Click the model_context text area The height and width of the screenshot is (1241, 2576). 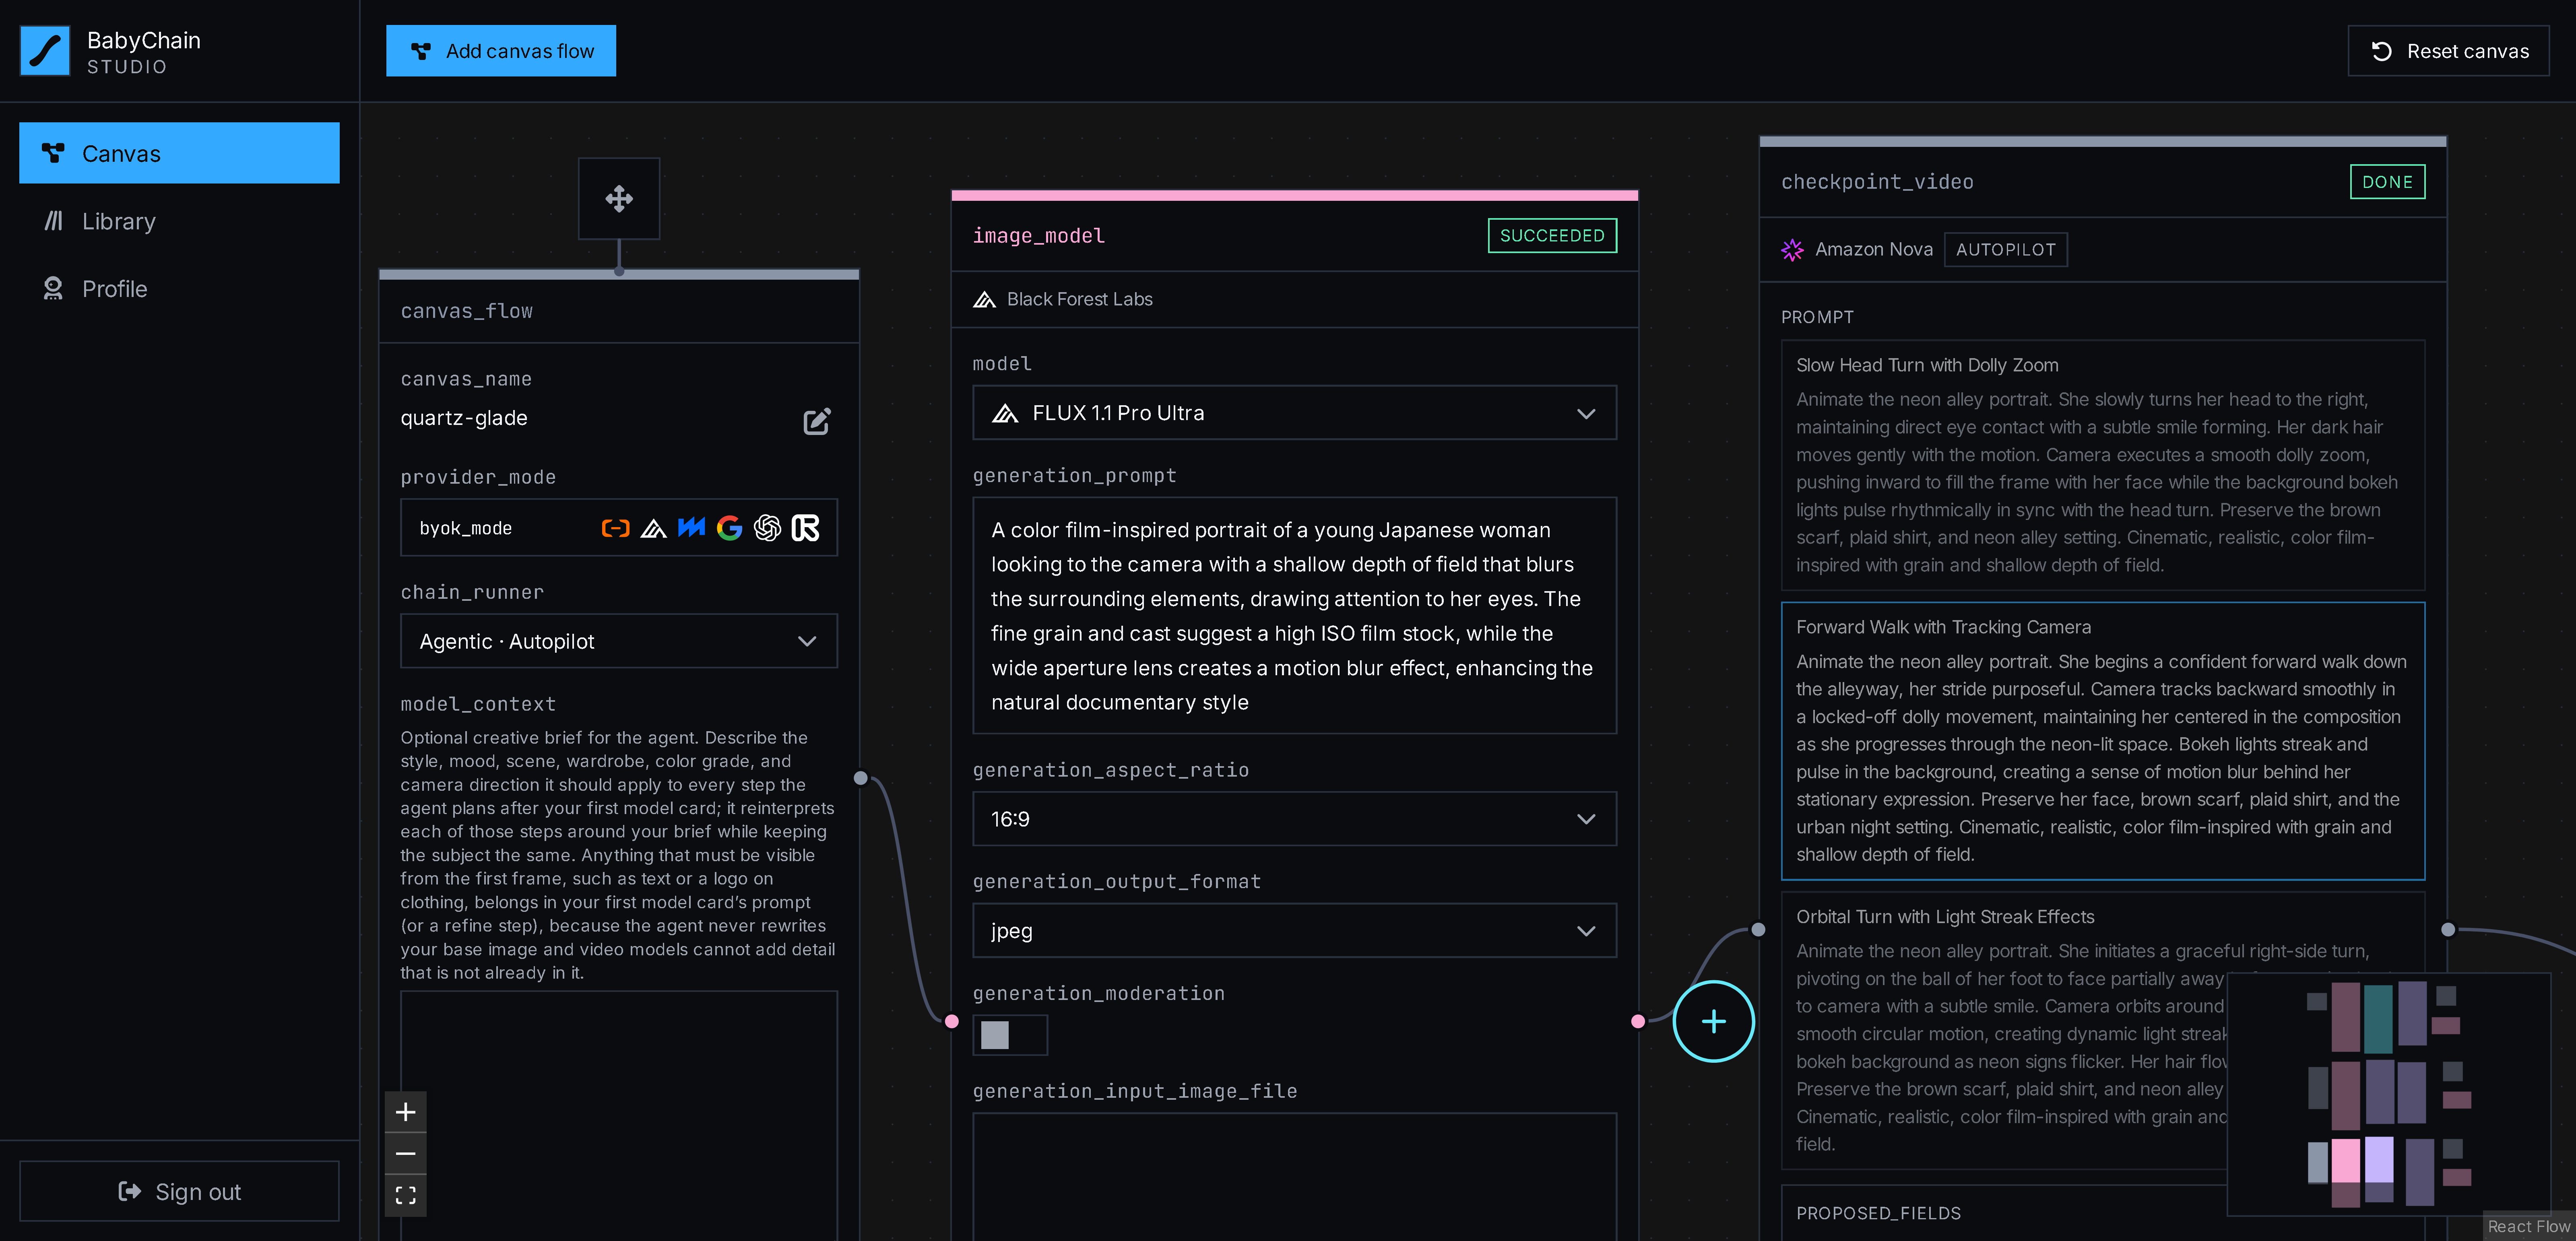[x=619, y=1115]
